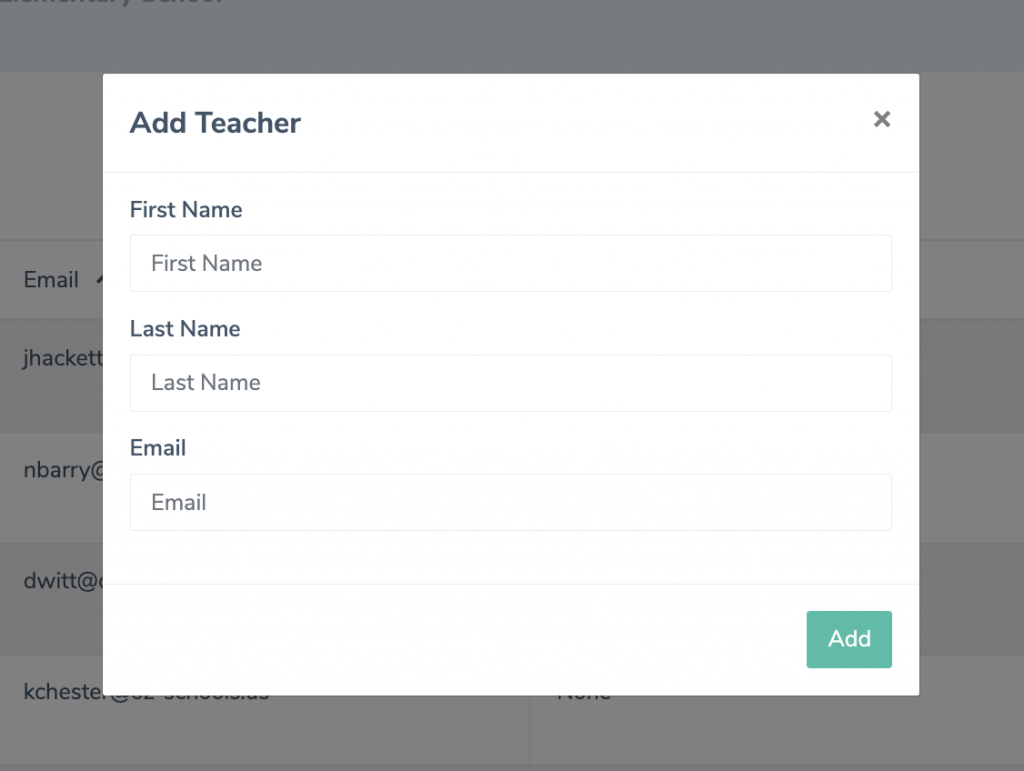The width and height of the screenshot is (1024, 771).
Task: Click inside the Email input
Action: [510, 502]
